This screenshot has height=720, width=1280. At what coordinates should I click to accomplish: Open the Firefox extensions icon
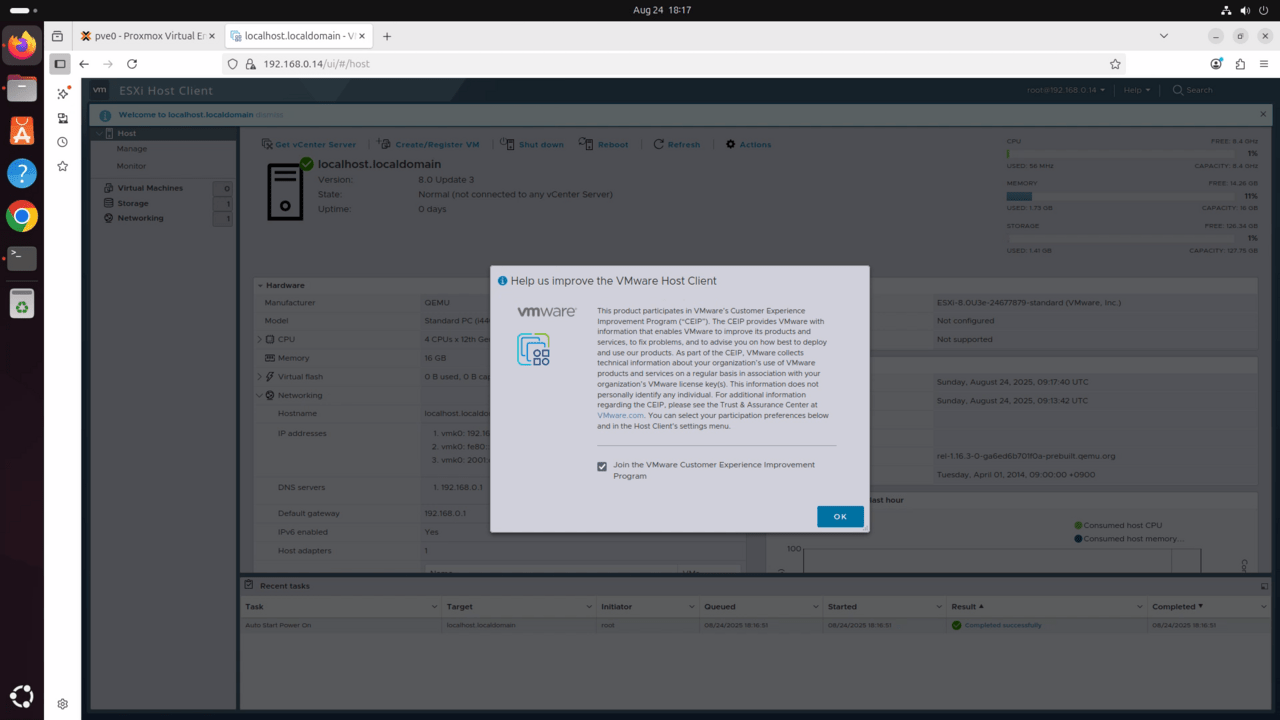pyautogui.click(x=1240, y=64)
